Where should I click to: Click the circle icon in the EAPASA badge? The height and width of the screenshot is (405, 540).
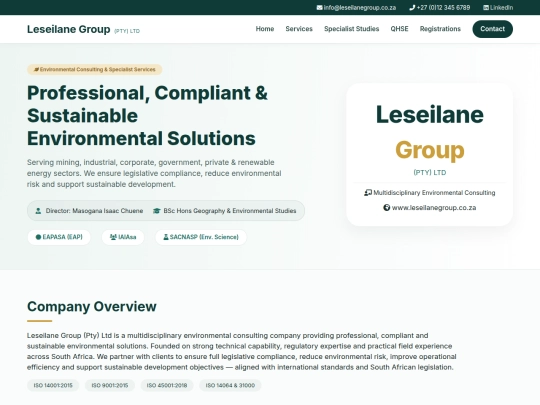click(x=38, y=237)
